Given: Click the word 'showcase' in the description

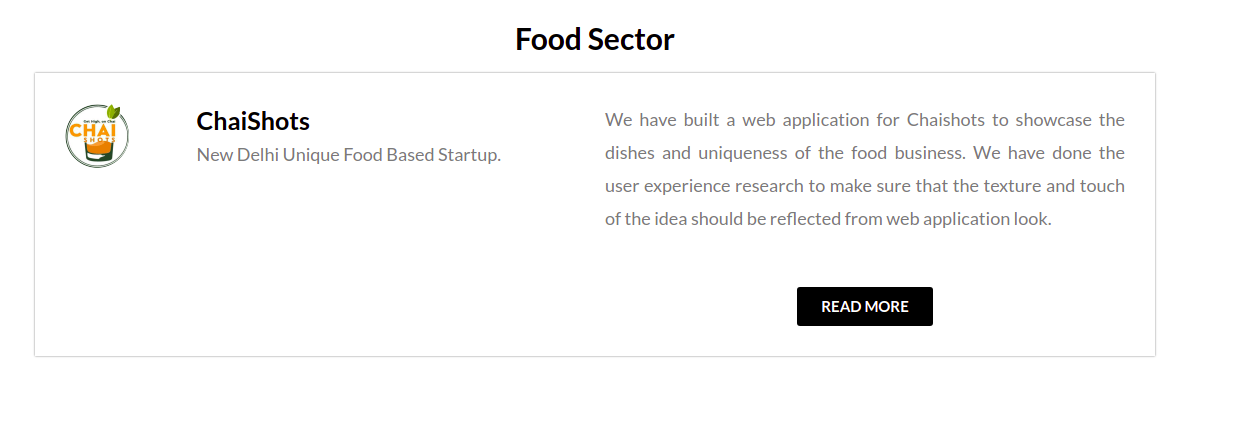Looking at the screenshot, I should click(x=1053, y=120).
